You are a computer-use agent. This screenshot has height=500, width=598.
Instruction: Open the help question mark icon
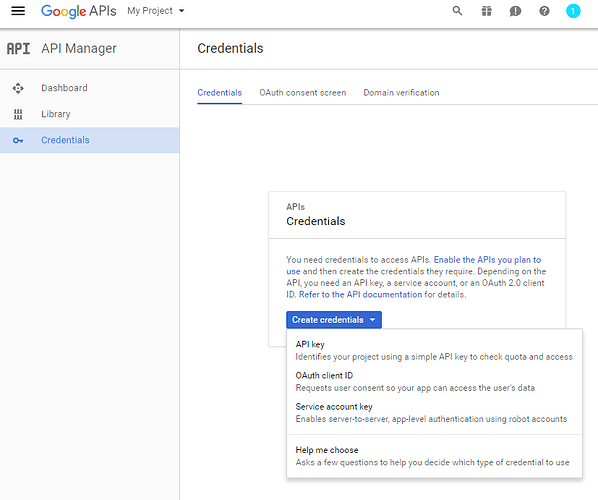544,11
